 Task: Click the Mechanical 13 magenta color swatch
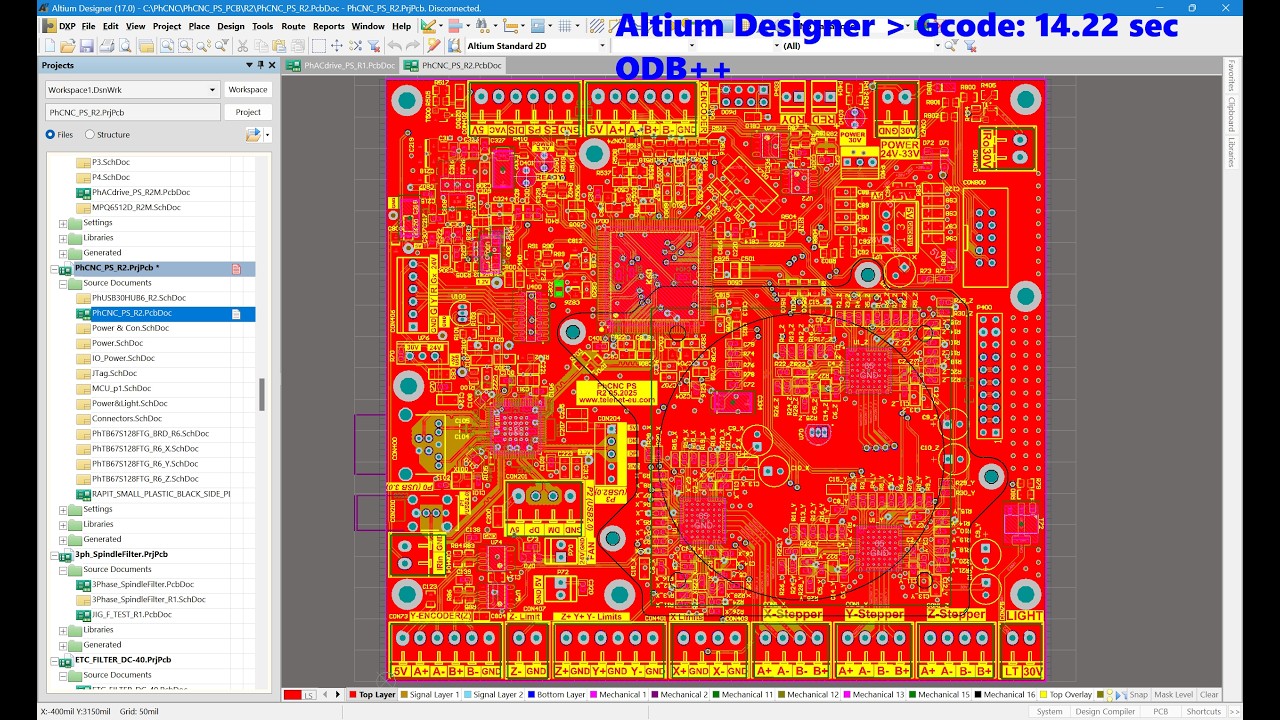pos(848,694)
